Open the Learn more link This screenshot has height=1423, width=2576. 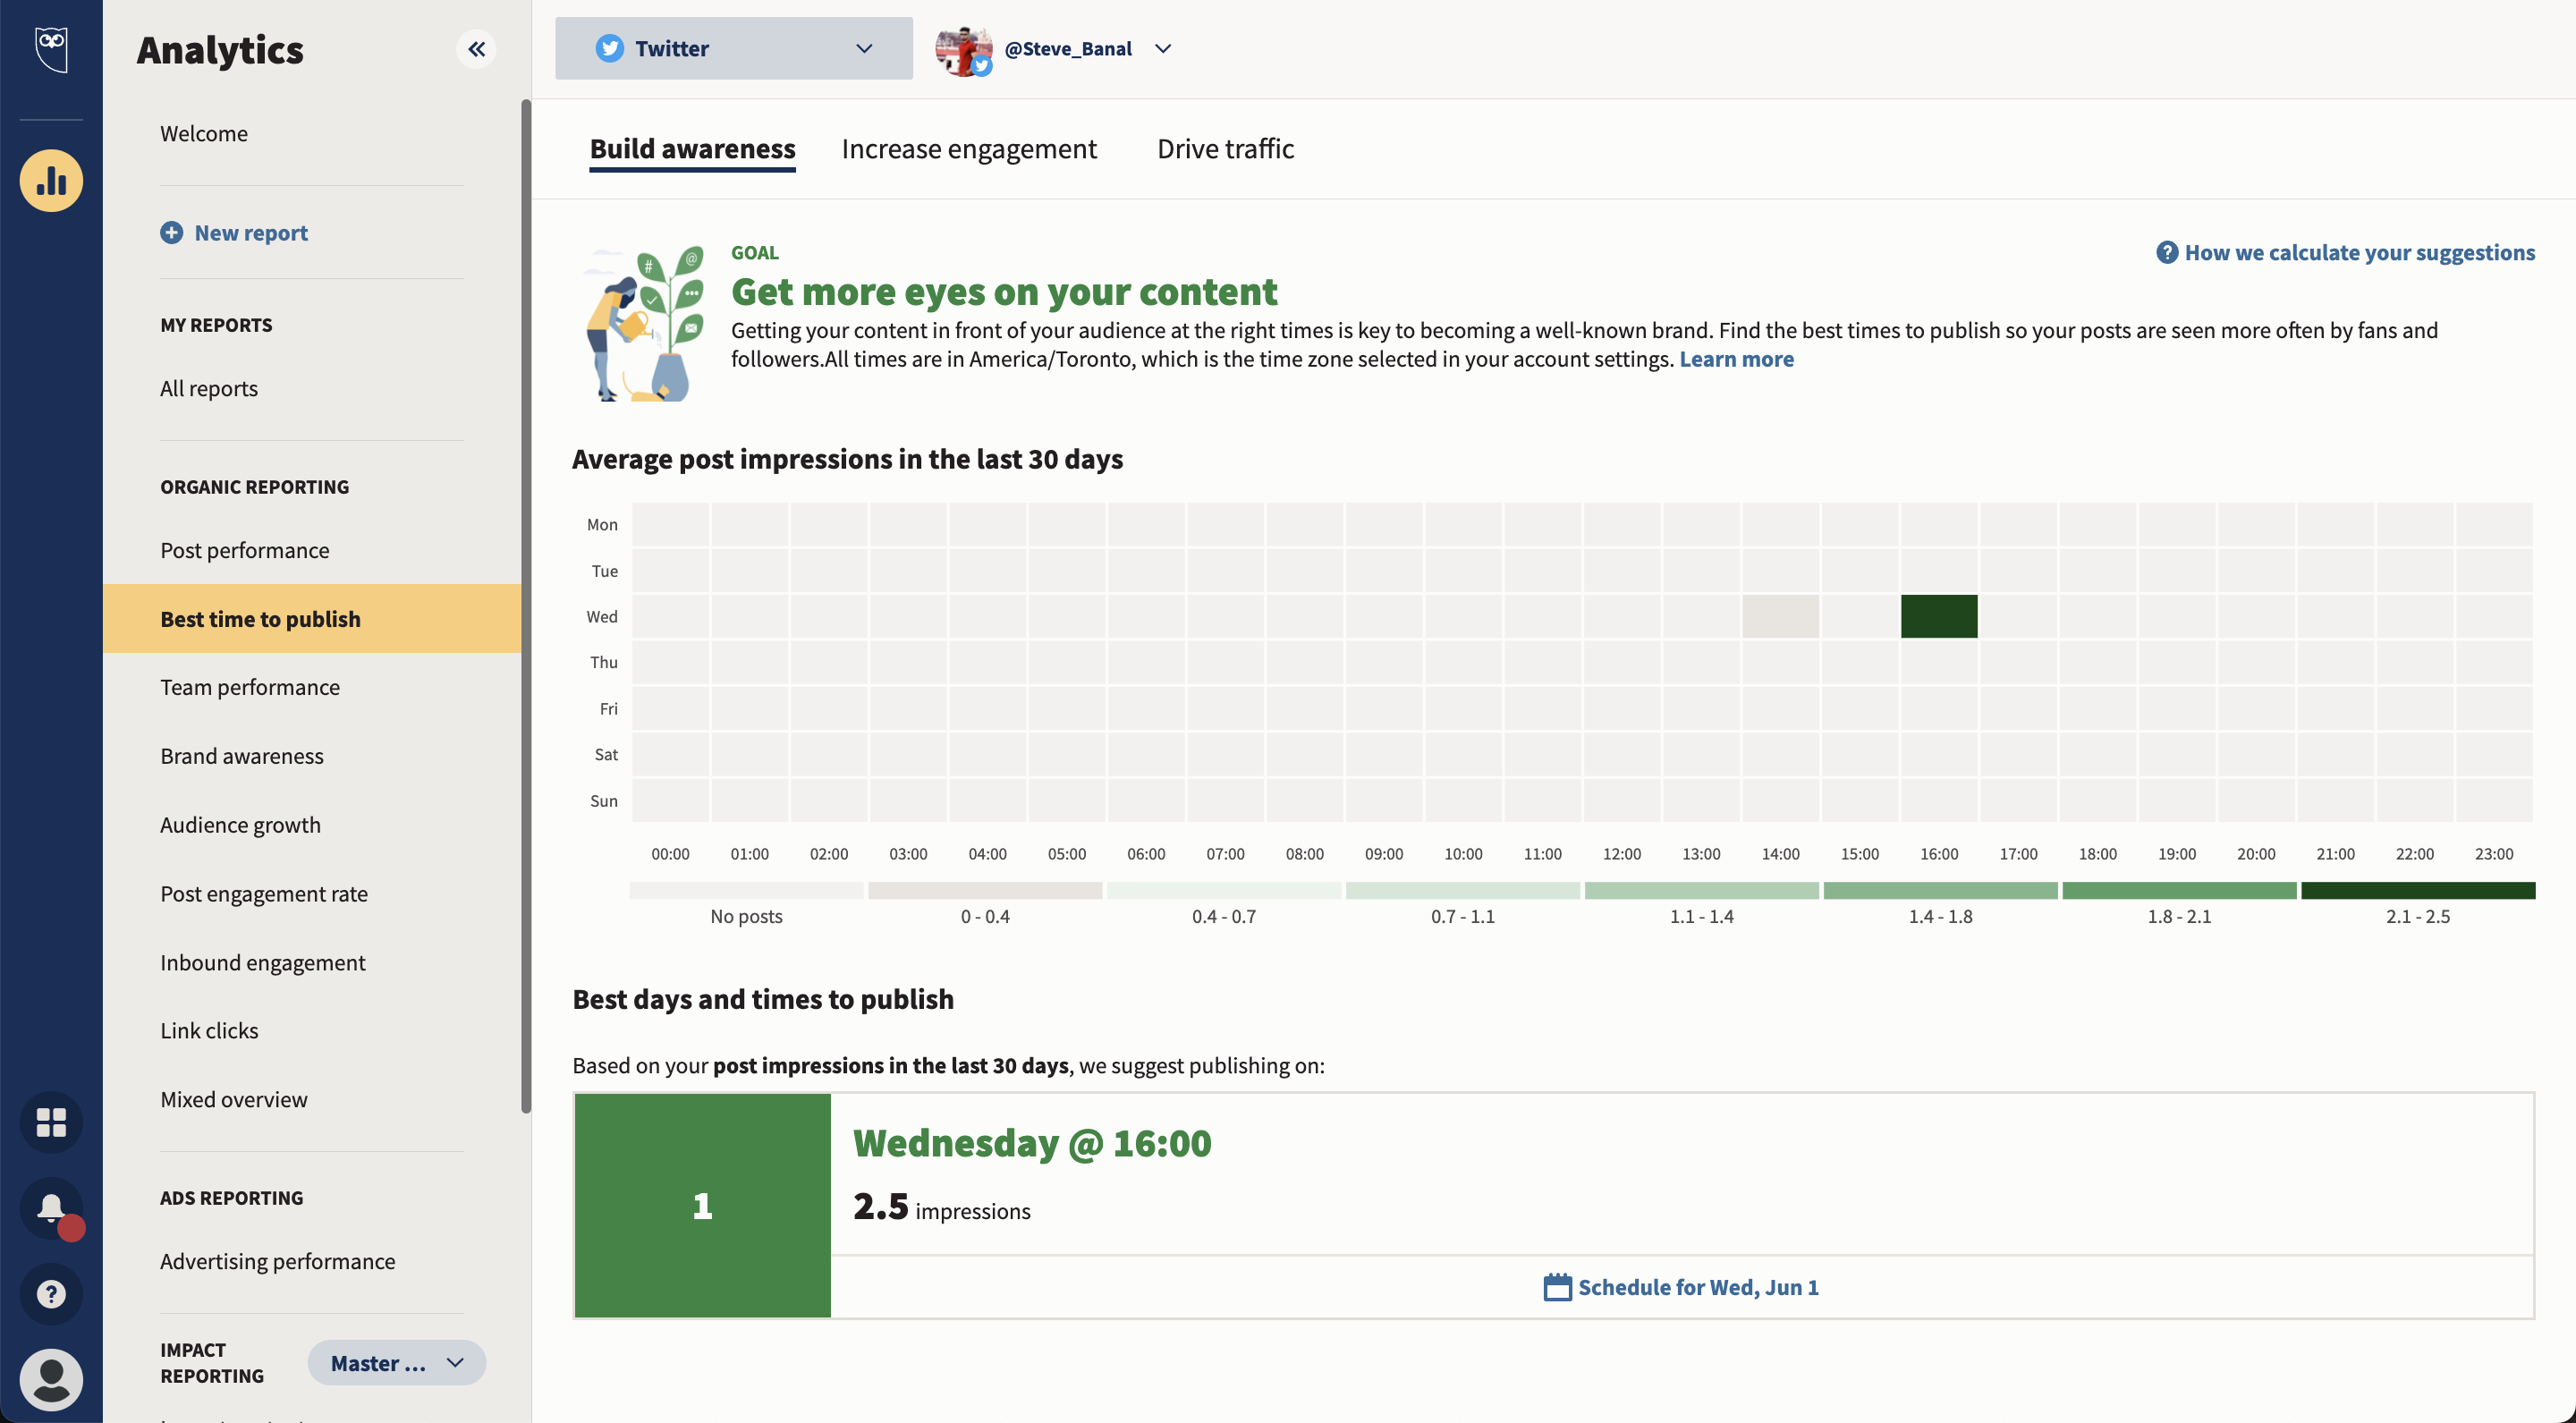pyautogui.click(x=1736, y=359)
